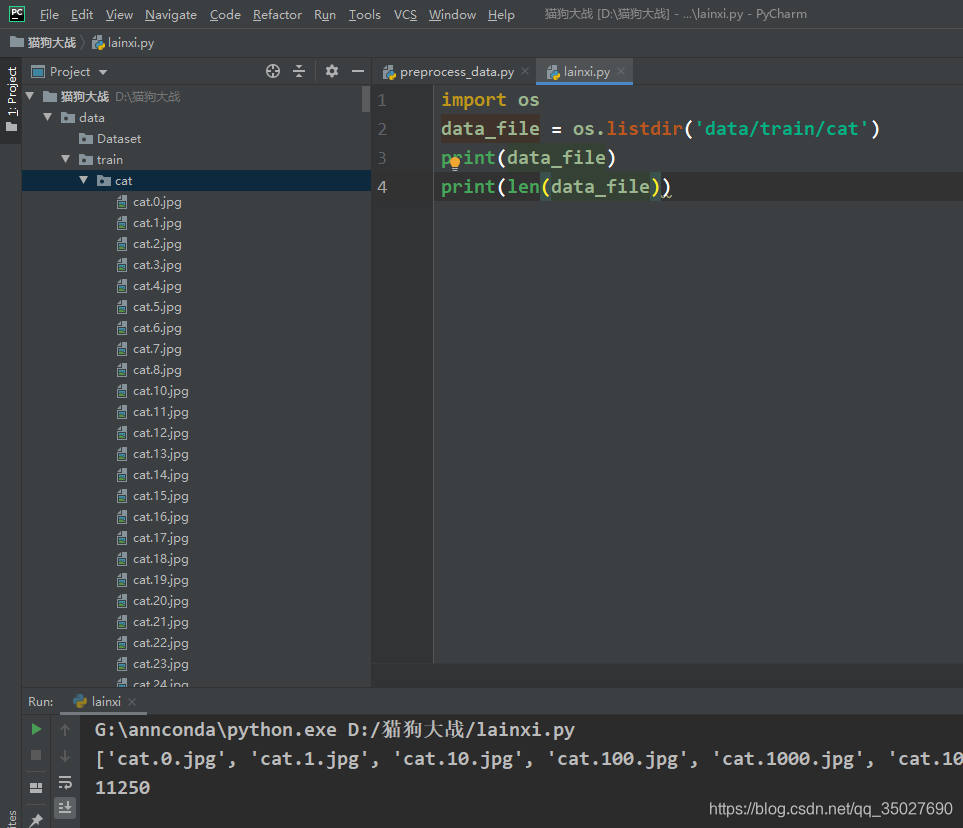Open Project panel settings gear
This screenshot has width=963, height=828.
(x=331, y=71)
